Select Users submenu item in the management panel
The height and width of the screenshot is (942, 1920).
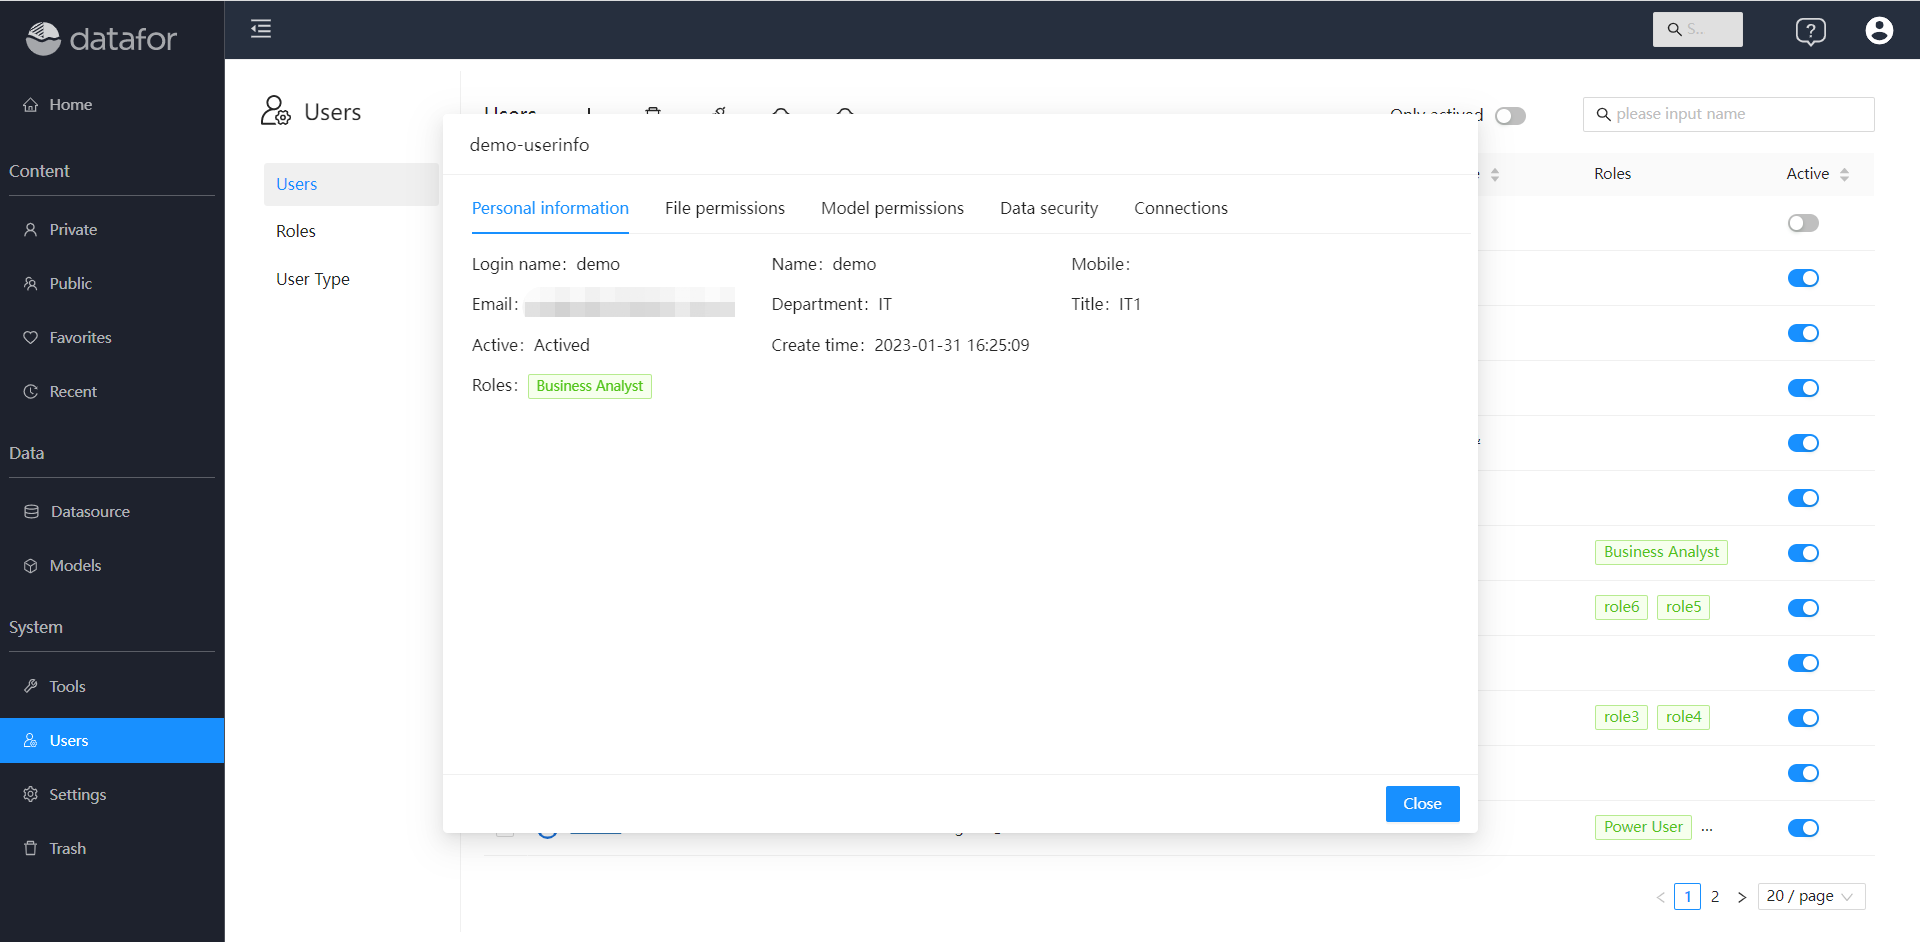click(x=351, y=184)
